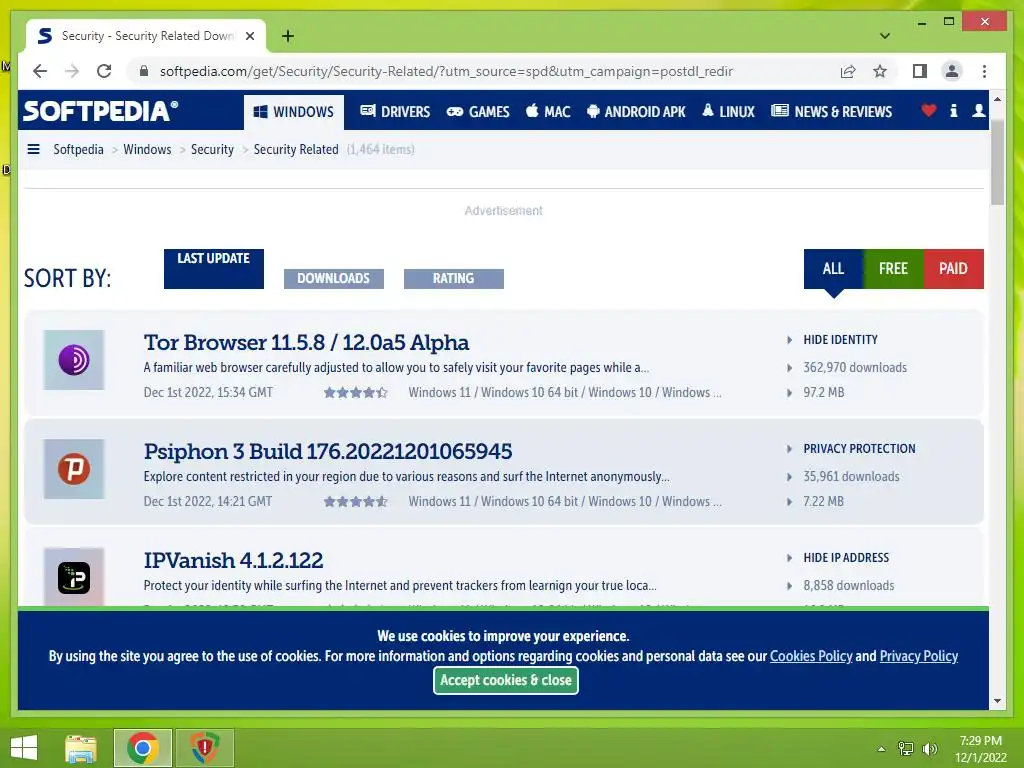Go to the Drivers section
This screenshot has height=768, width=1024.
click(x=395, y=112)
